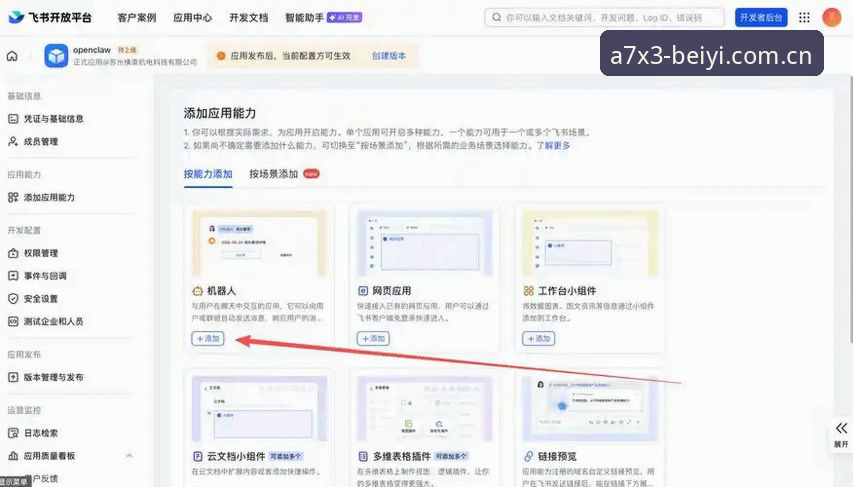Open the apps grid icon
This screenshot has width=853, height=487.
coord(804,17)
